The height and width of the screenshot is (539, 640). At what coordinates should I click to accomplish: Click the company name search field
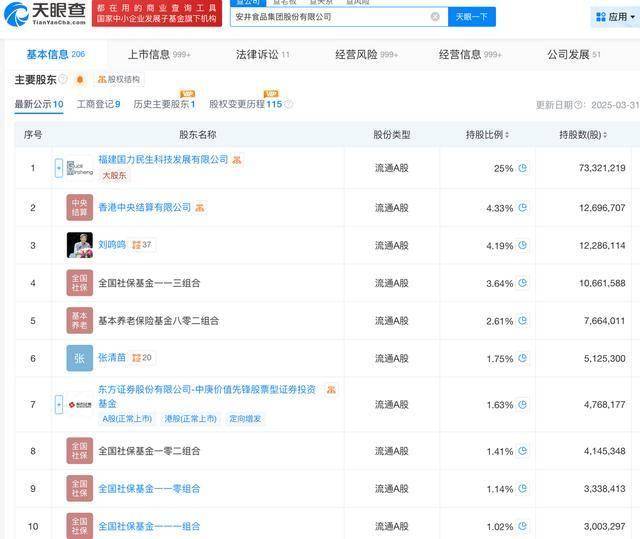(x=330, y=17)
